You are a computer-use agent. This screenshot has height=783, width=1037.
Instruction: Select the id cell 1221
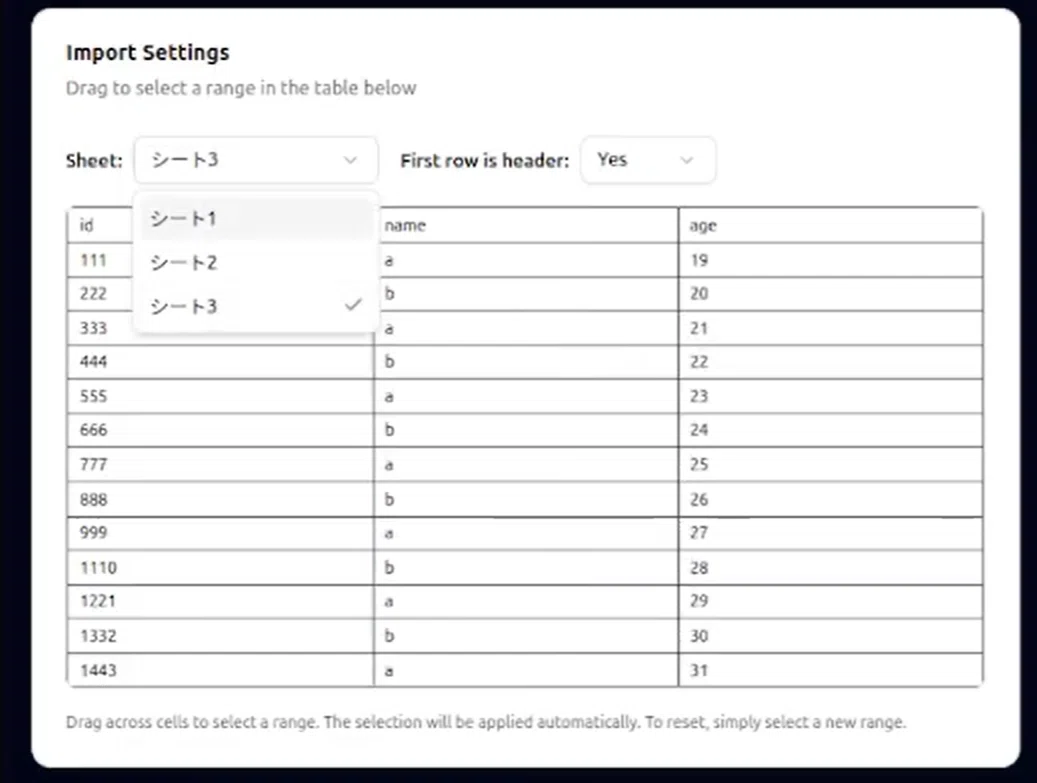(x=220, y=601)
